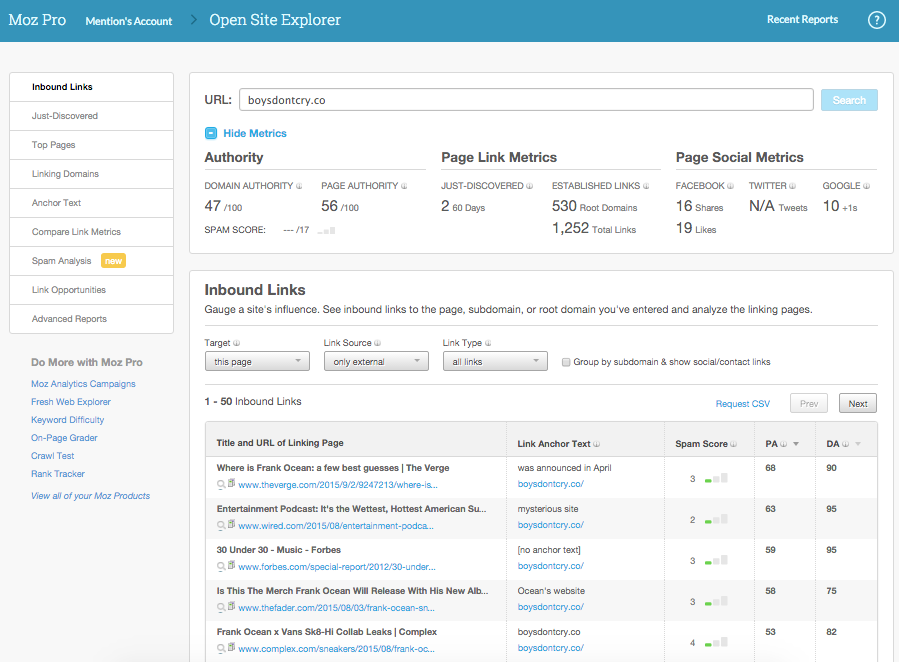
Task: Click the cached-page icon in the Forbes row
Action: pyautogui.click(x=231, y=565)
